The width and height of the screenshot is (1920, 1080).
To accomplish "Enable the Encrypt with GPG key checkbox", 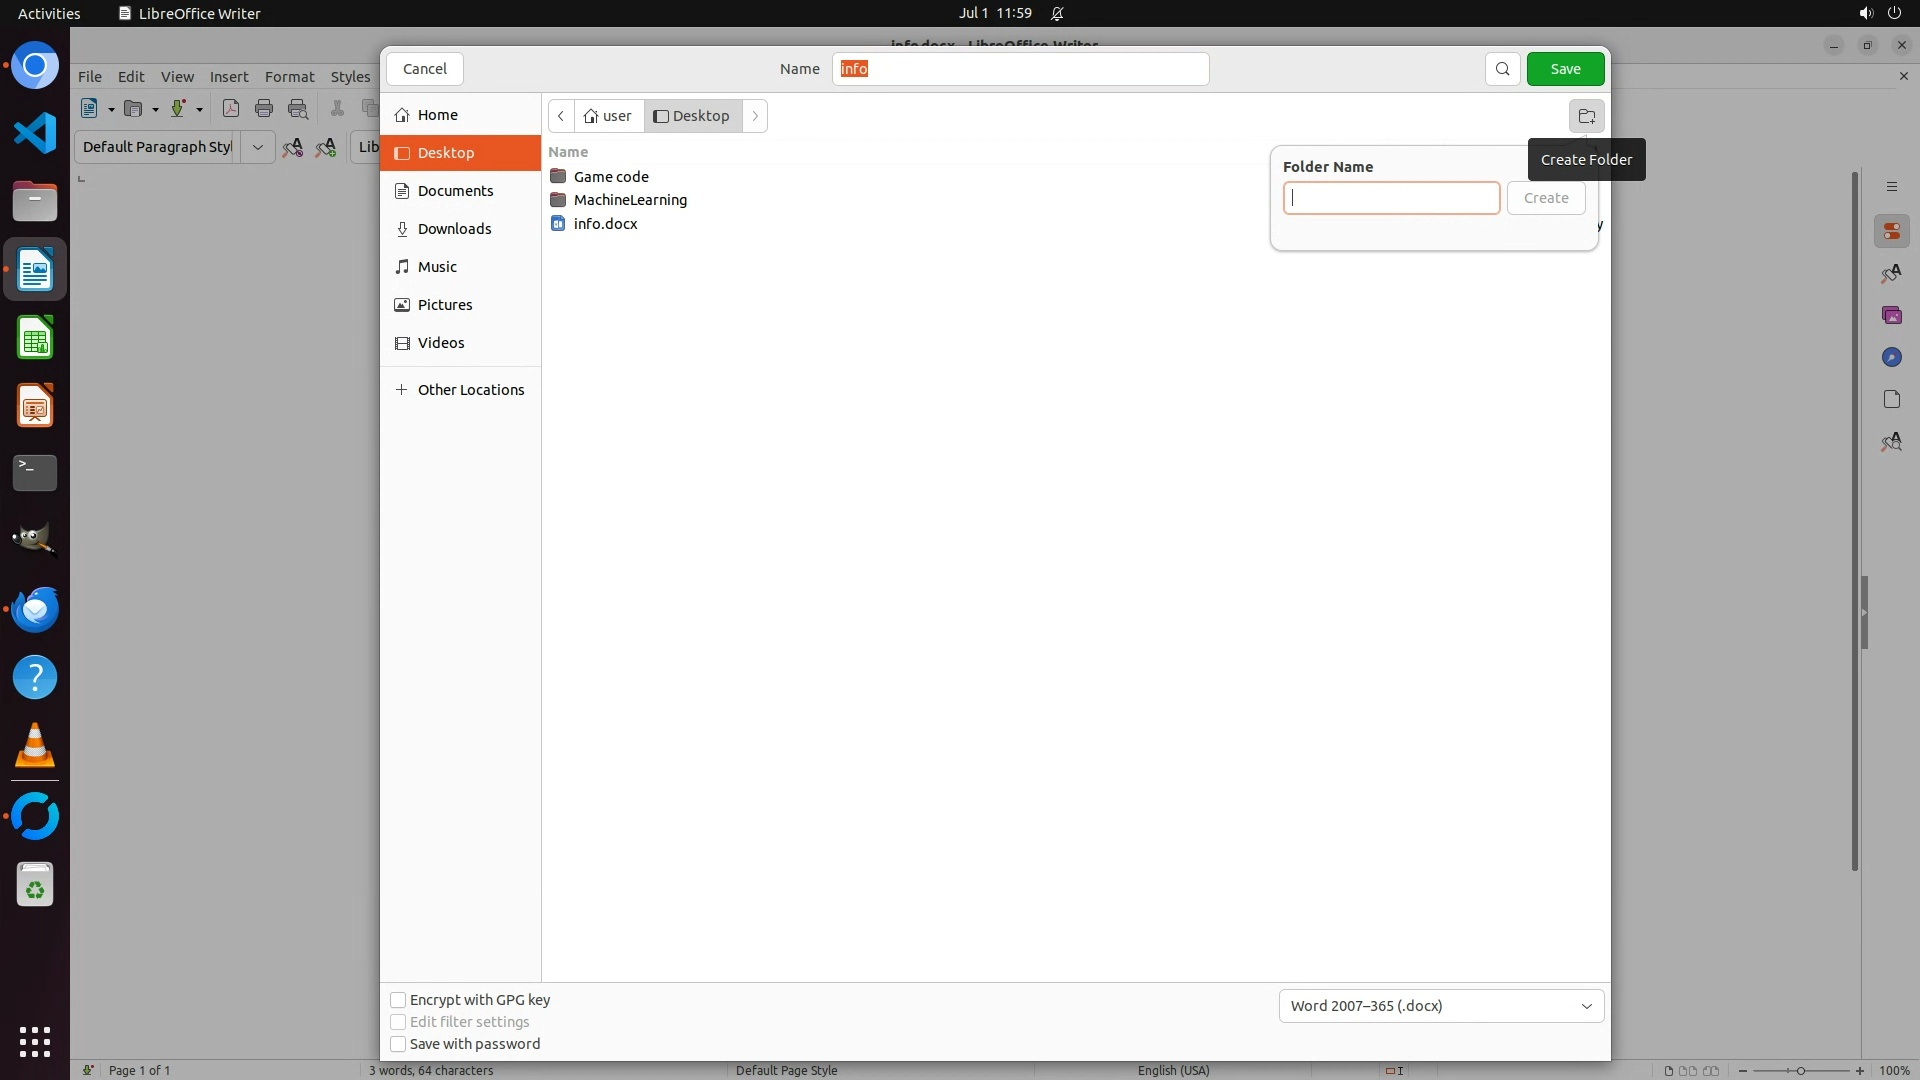I will tap(398, 1000).
